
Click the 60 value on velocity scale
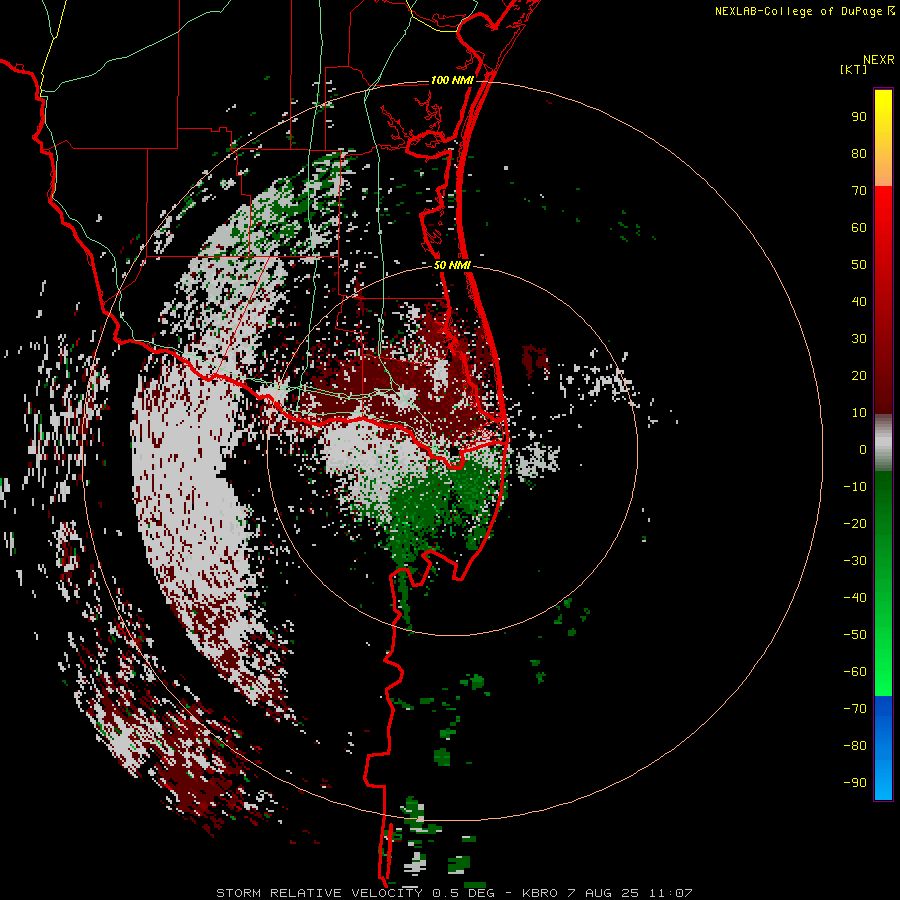click(859, 227)
